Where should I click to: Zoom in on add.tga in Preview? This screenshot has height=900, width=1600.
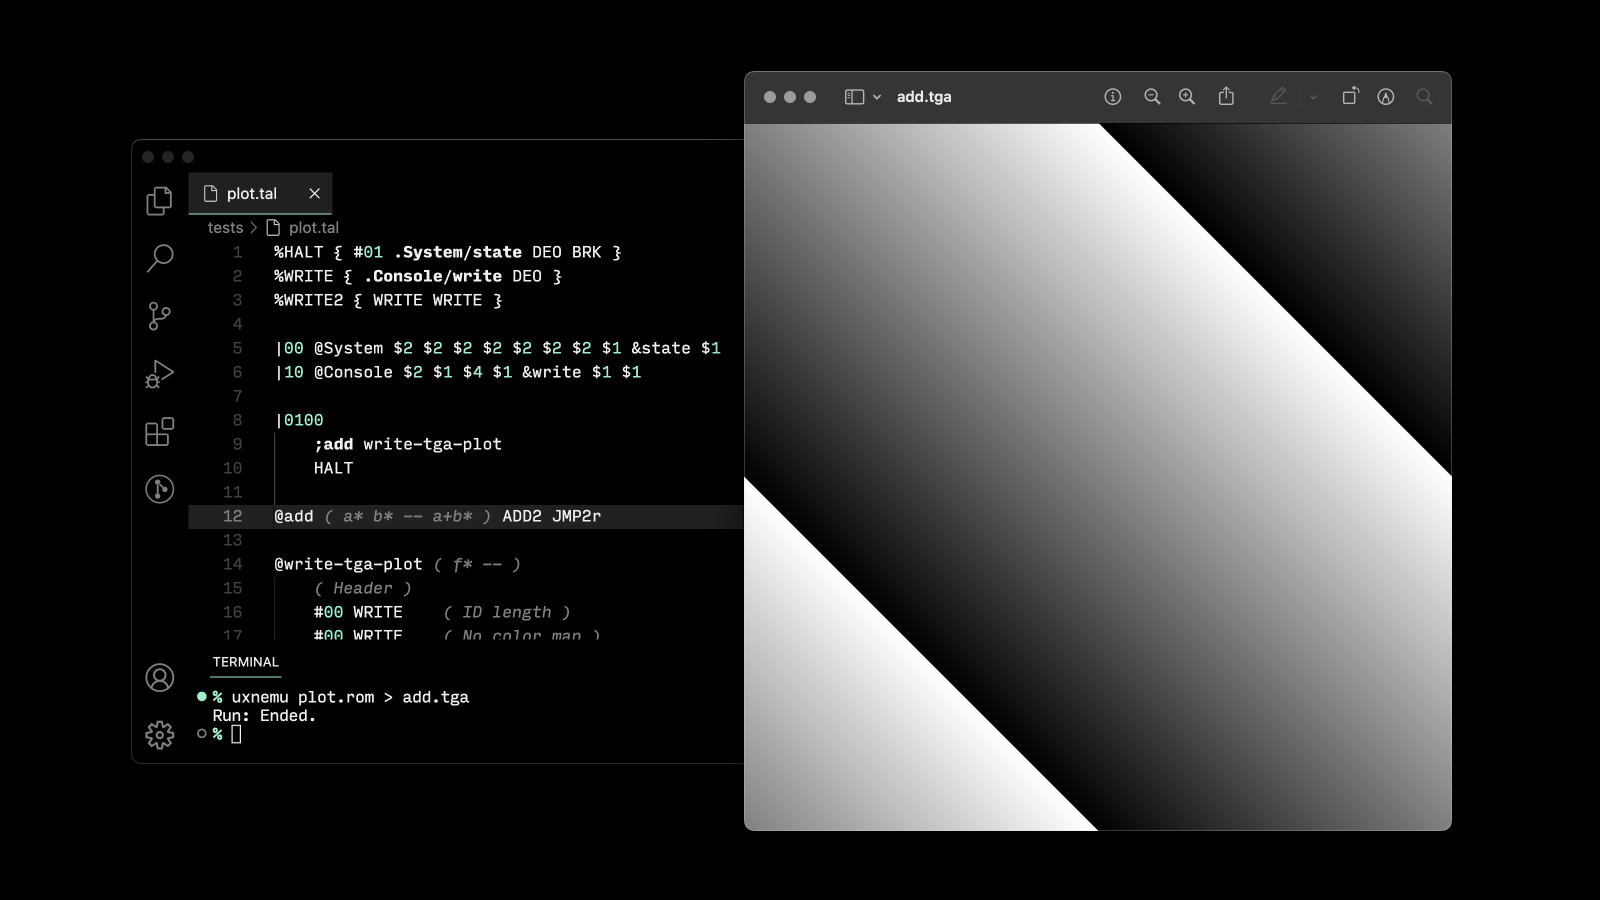[x=1187, y=97]
